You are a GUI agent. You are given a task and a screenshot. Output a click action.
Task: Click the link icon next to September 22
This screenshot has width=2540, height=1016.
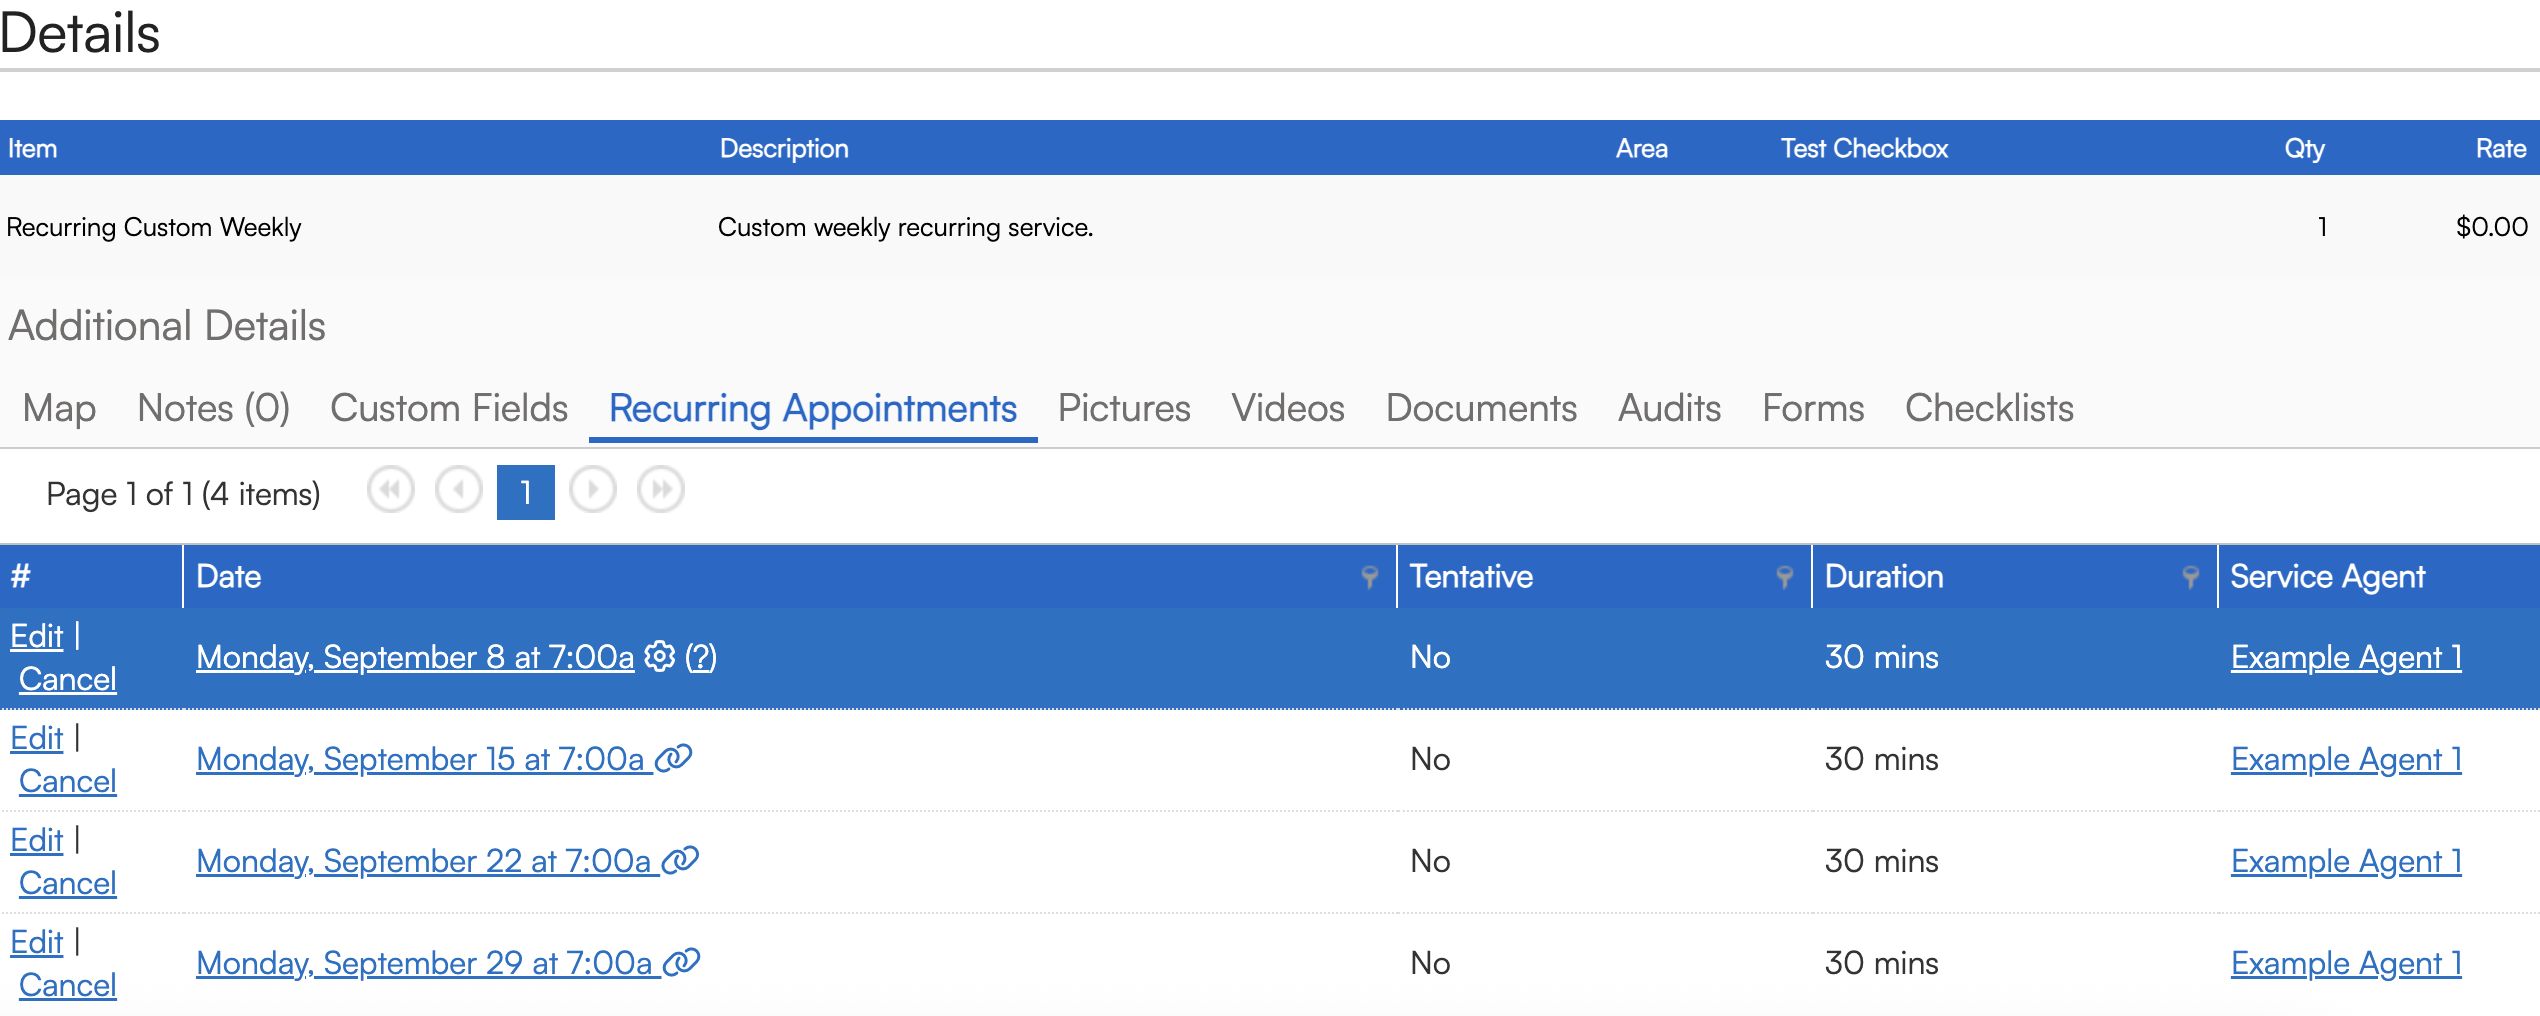681,860
